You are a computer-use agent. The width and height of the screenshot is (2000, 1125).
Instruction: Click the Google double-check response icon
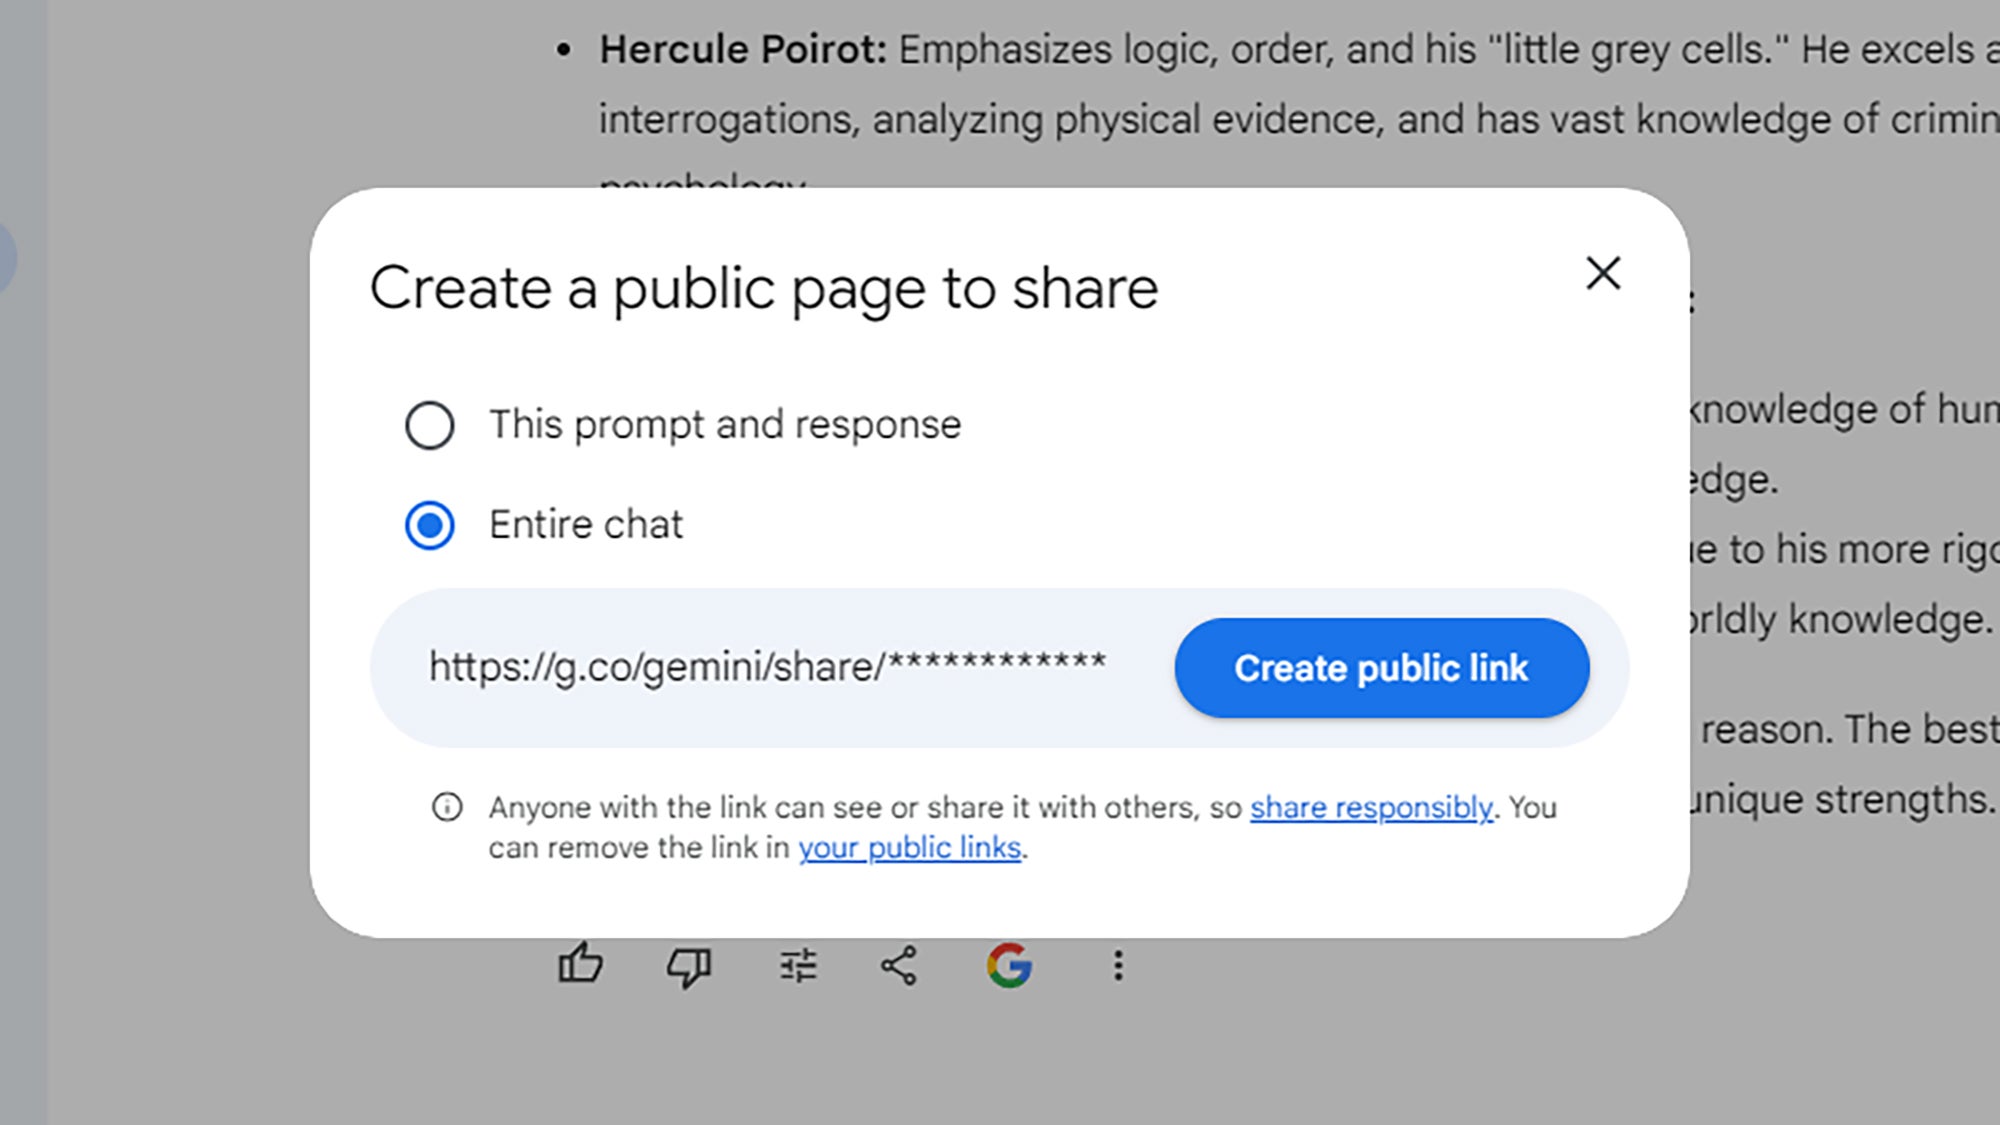pyautogui.click(x=1009, y=966)
